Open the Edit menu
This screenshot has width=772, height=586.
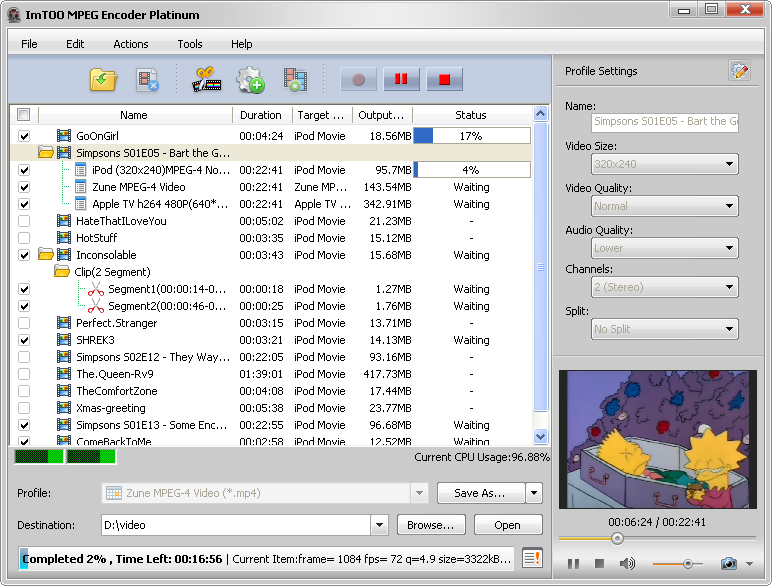(x=75, y=44)
